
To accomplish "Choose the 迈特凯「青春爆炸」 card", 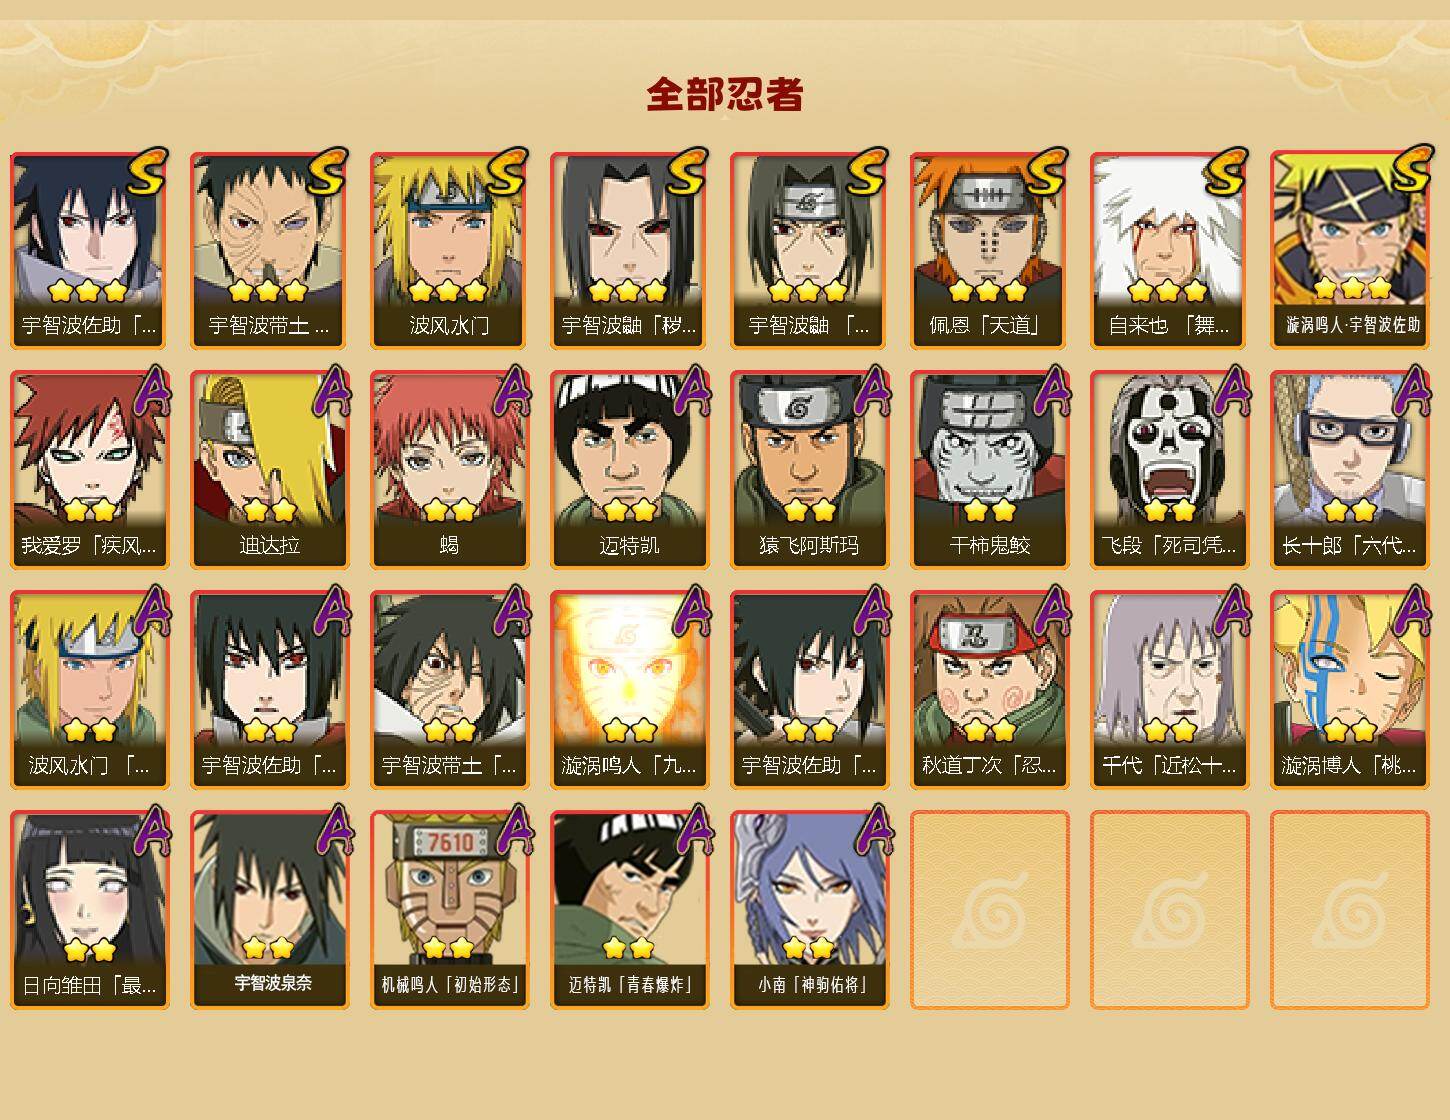I will pos(629,910).
